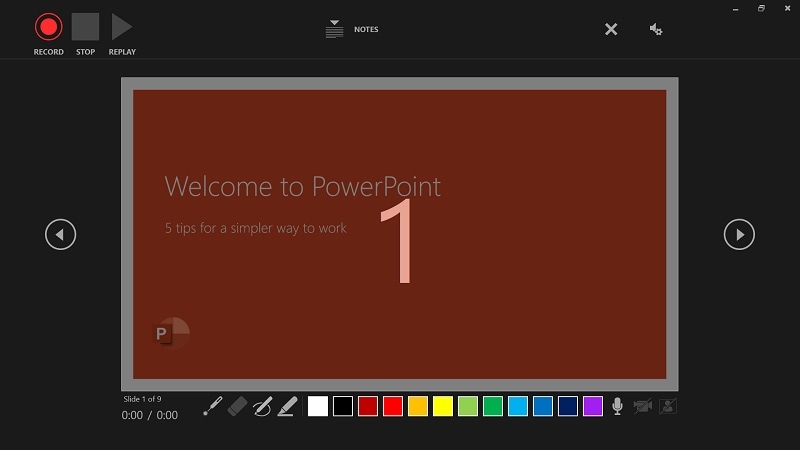This screenshot has height=450, width=800.
Task: Click the REPLAY label text
Action: tap(122, 52)
